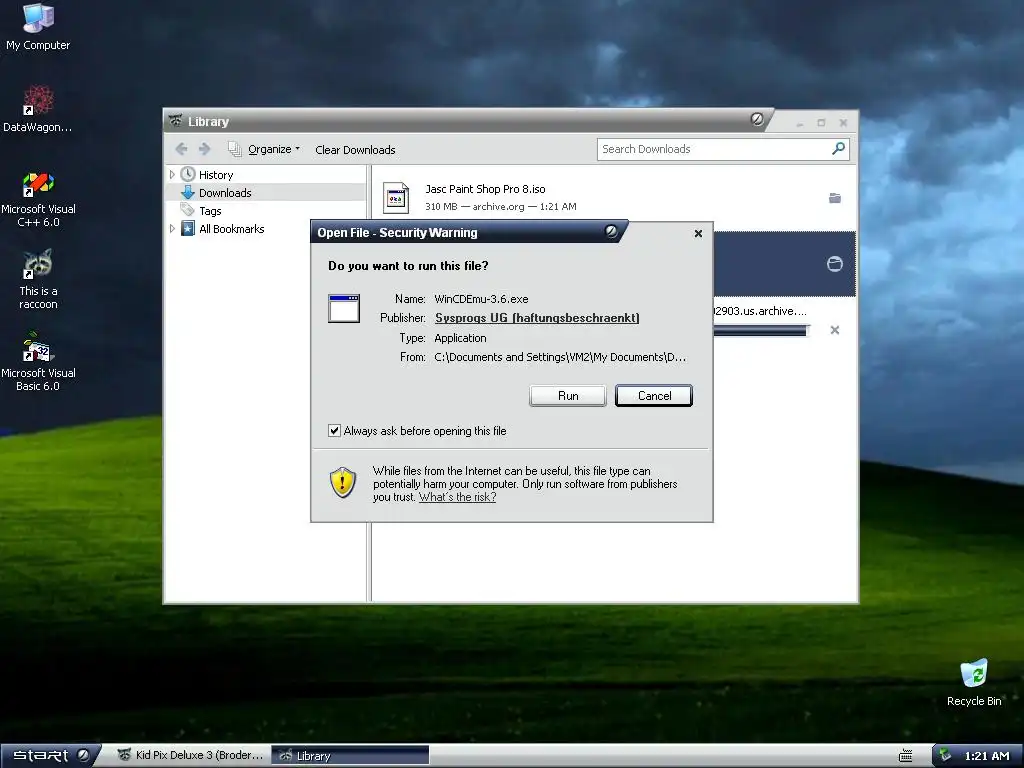Viewport: 1024px width, 768px height.
Task: Open containing folder for Jasc Paint Shop Pro
Action: pos(835,198)
